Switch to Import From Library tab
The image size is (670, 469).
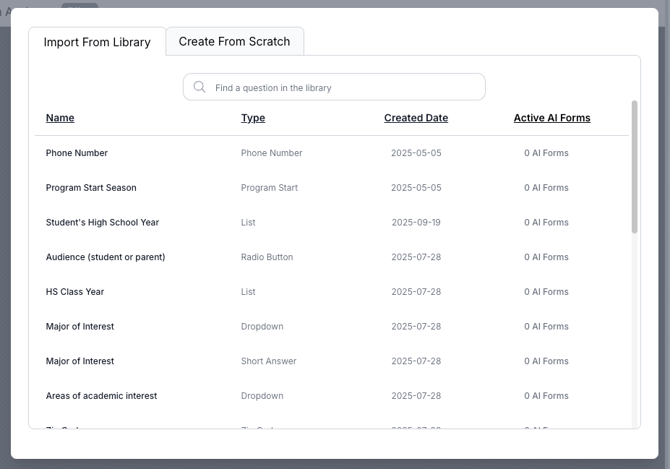pos(97,42)
